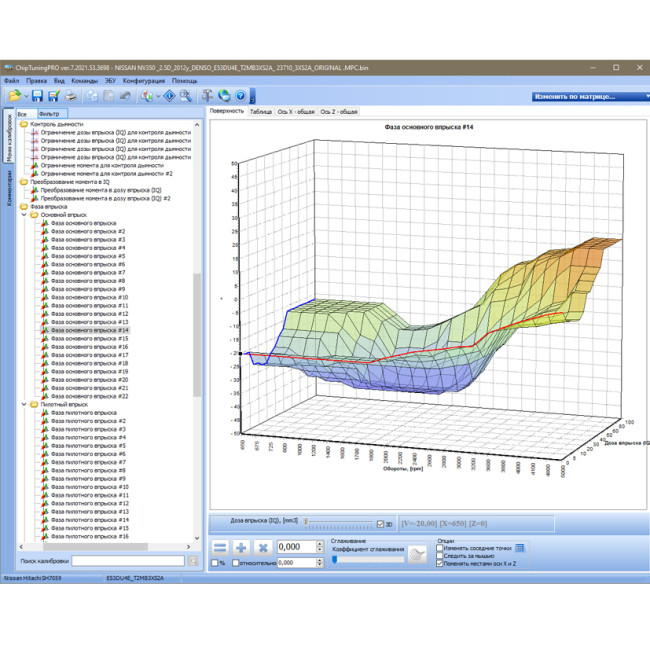Open the 'Конфигурация' menu
650x650 pixels.
tap(143, 81)
